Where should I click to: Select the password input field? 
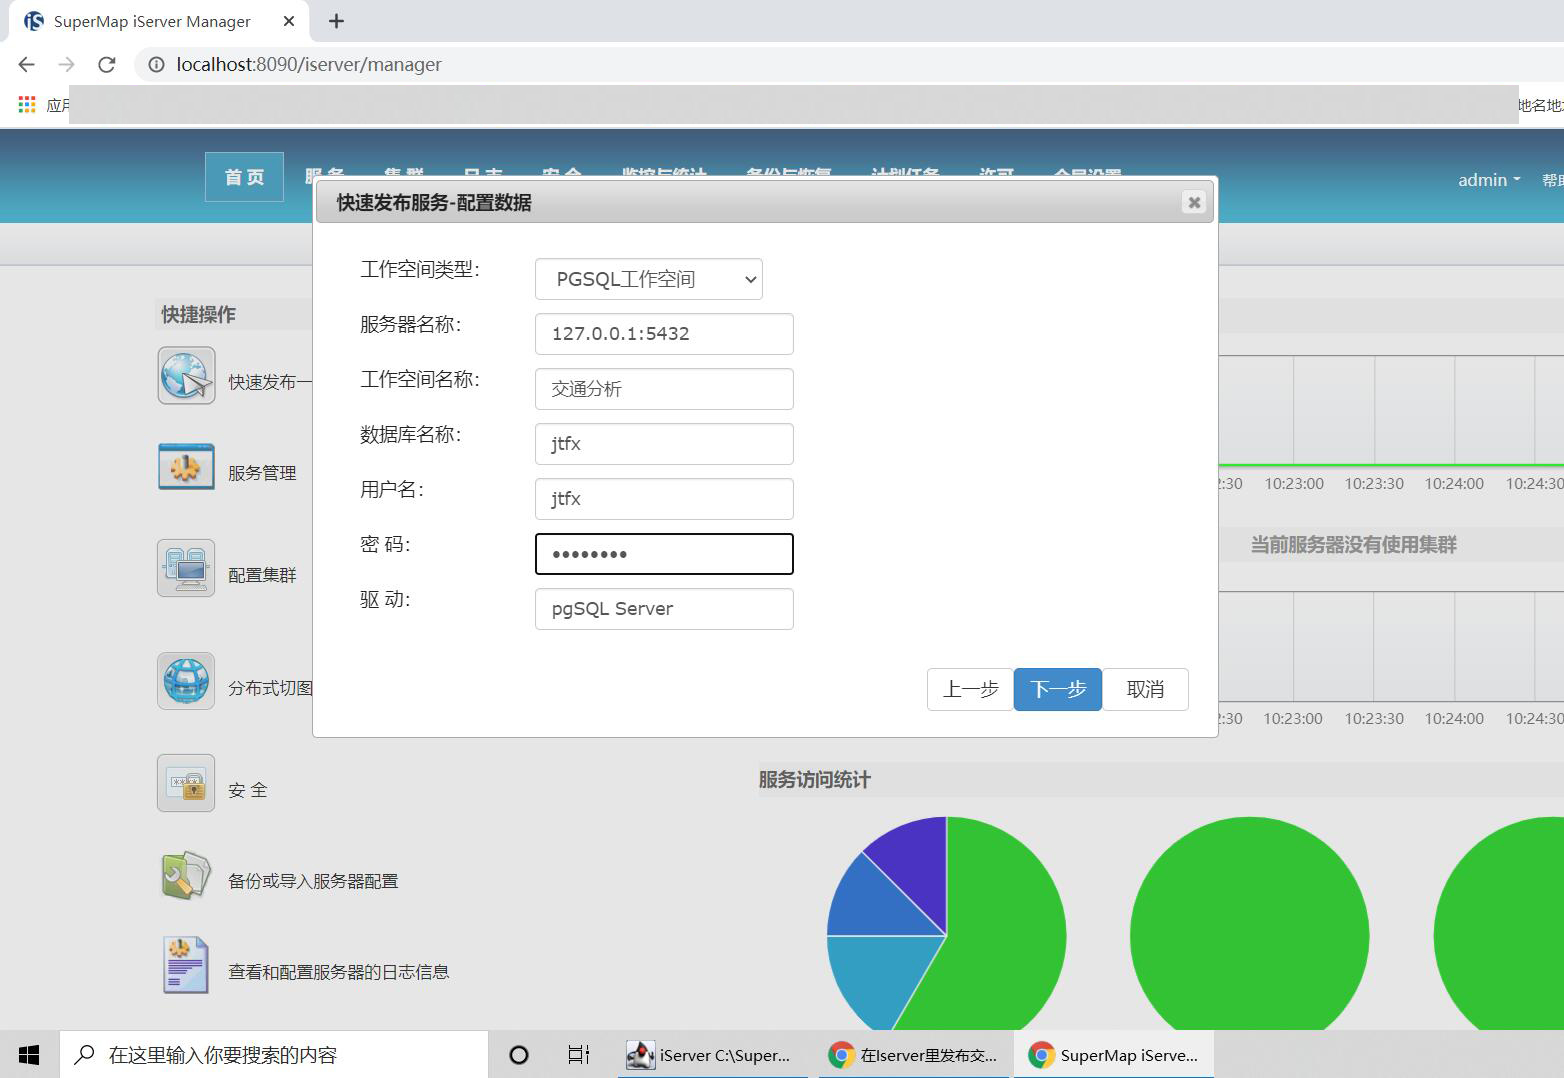664,554
